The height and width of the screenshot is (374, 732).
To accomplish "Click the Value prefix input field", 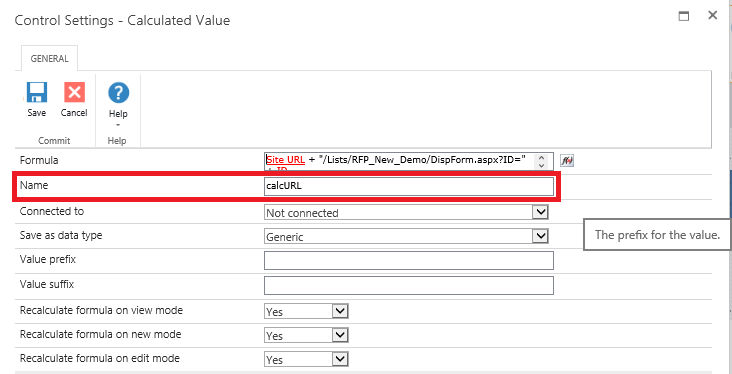I will 408,261.
